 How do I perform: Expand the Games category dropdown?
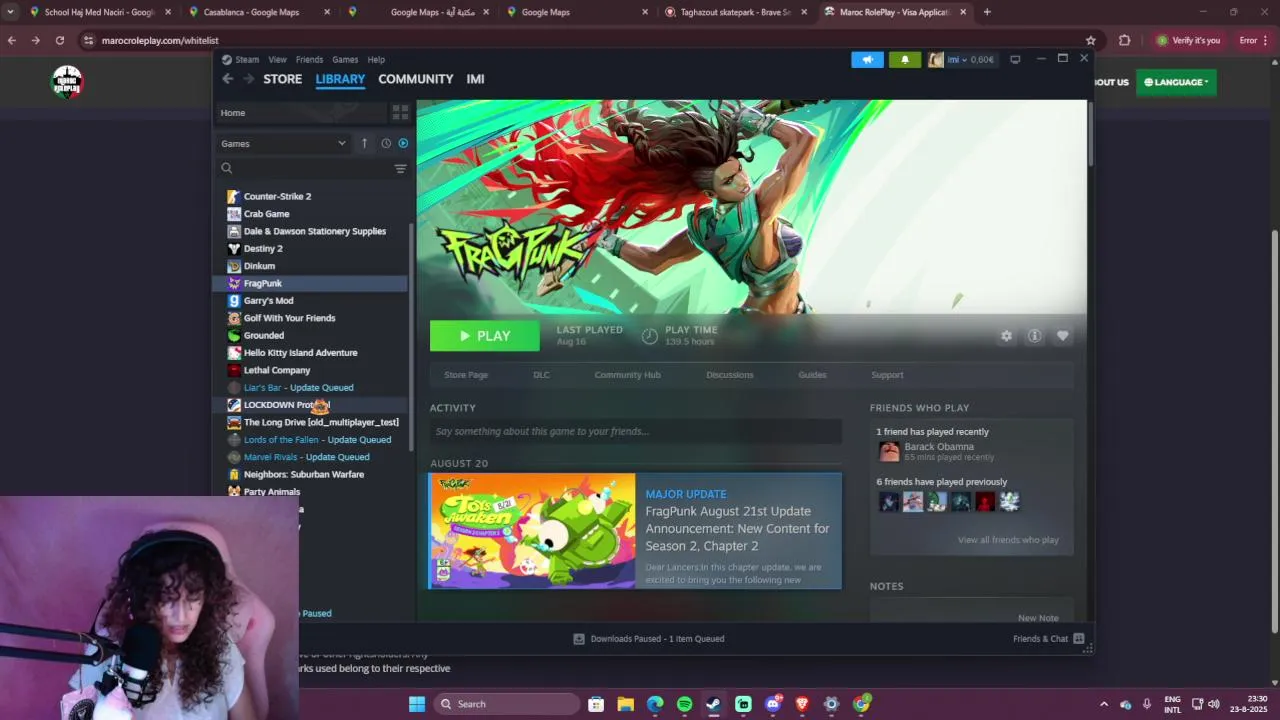click(x=283, y=143)
